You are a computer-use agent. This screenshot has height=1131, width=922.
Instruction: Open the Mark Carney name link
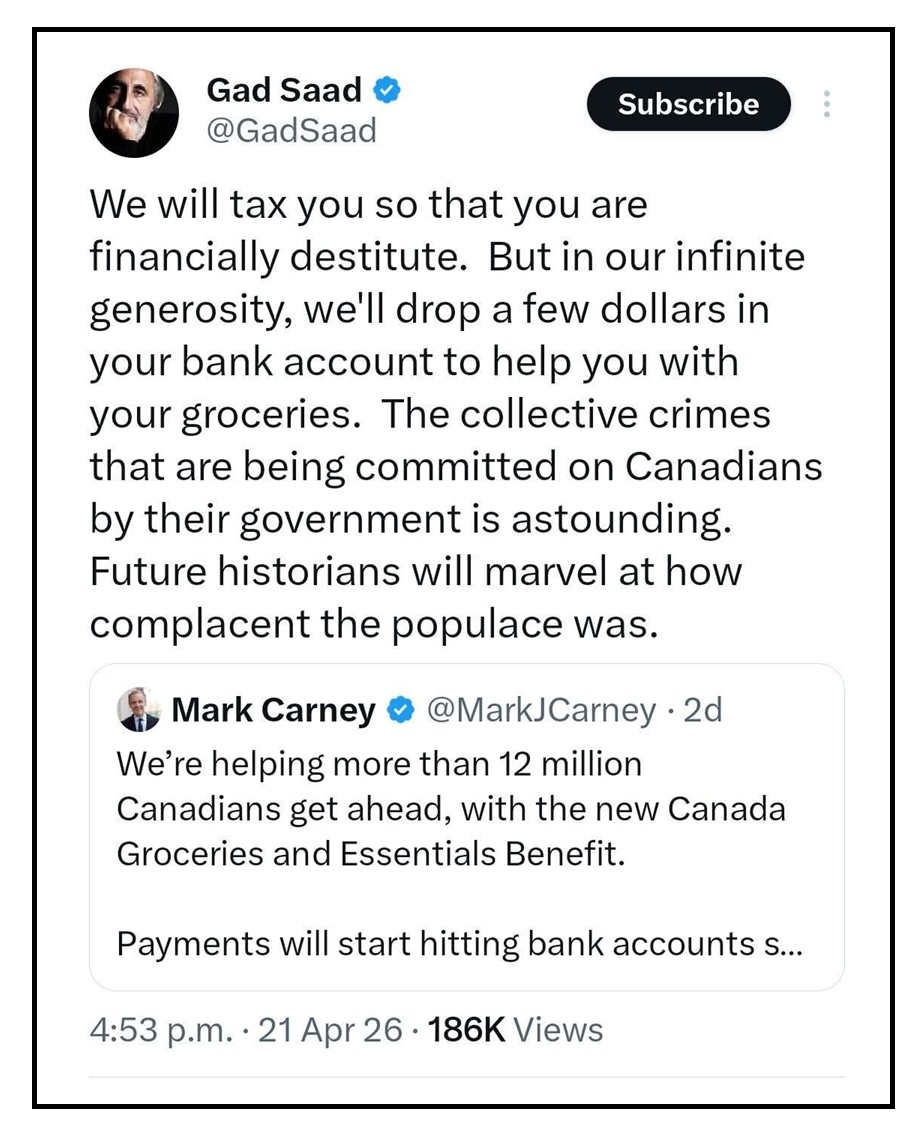(273, 711)
